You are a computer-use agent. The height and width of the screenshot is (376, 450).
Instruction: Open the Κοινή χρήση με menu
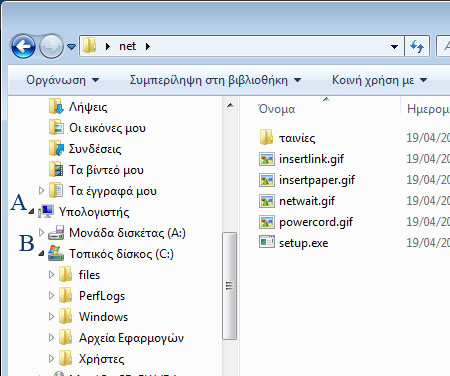click(x=379, y=80)
